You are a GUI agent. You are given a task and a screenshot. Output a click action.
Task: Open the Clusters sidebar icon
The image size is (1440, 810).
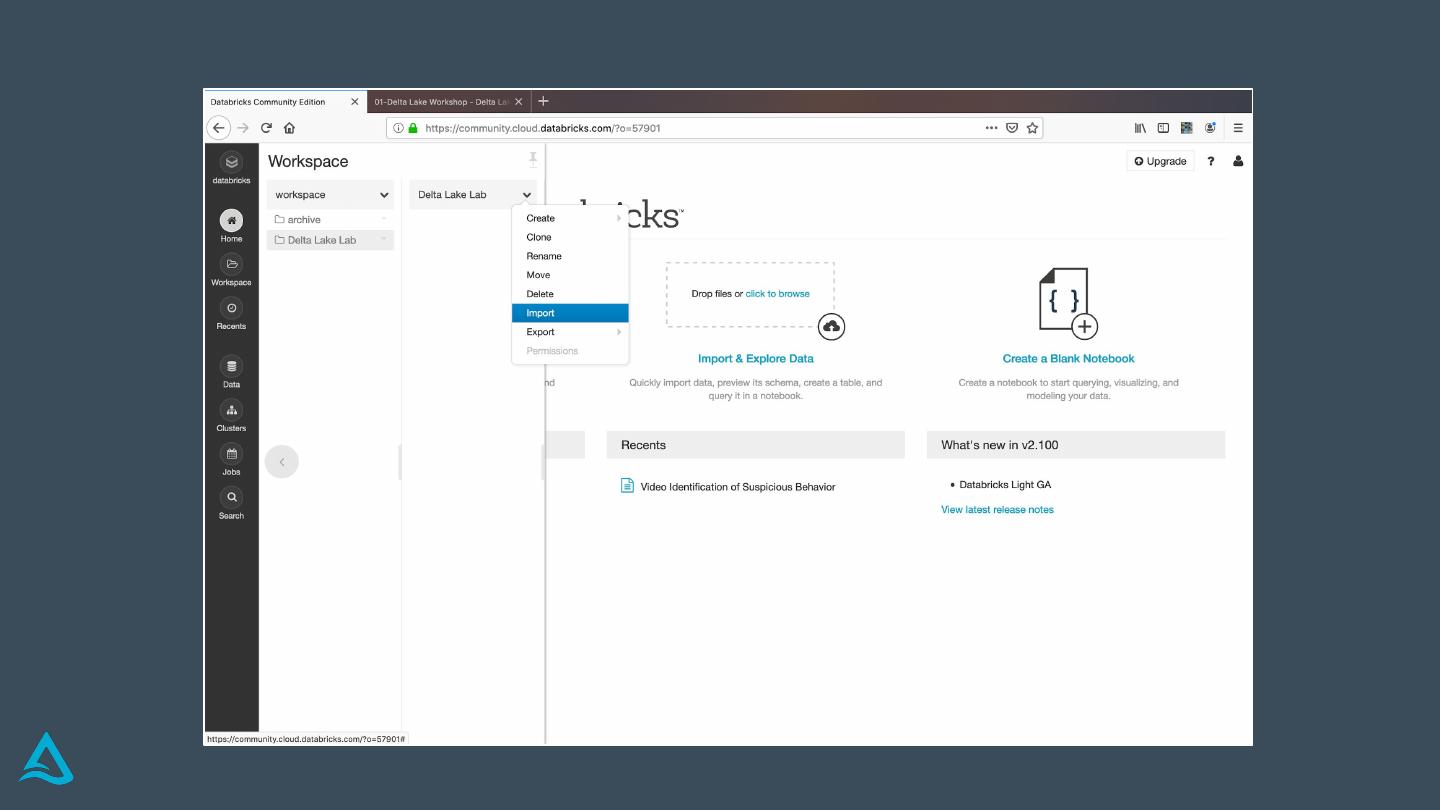(231, 411)
